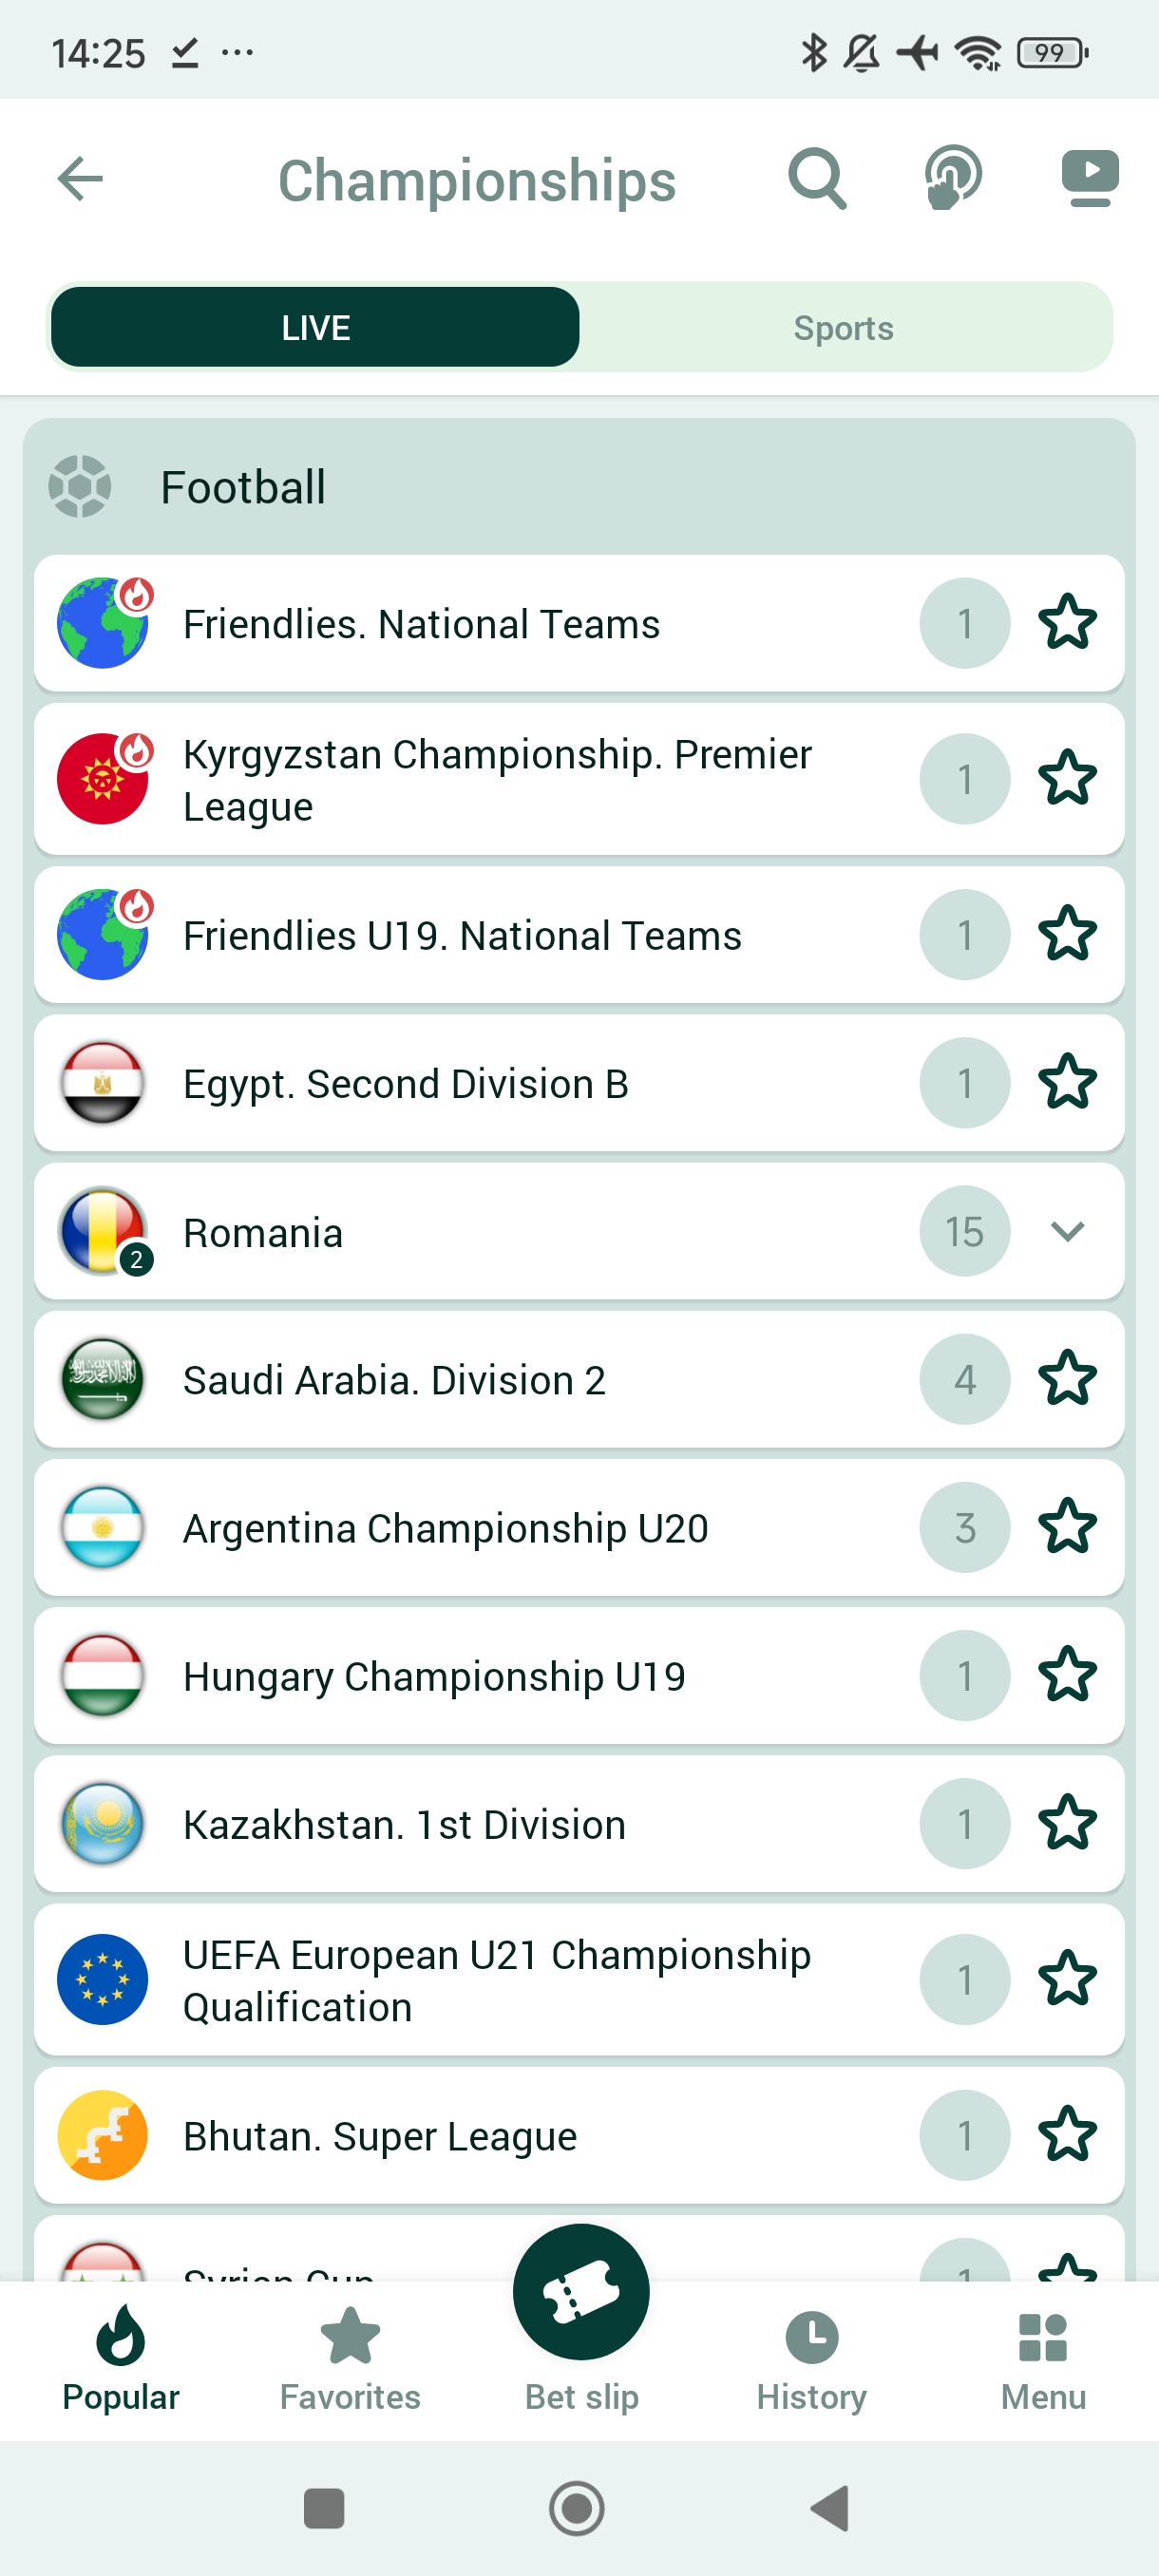Viewport: 1159px width, 2576px height.
Task: Open the Favorites bottom tab
Action: (x=350, y=2356)
